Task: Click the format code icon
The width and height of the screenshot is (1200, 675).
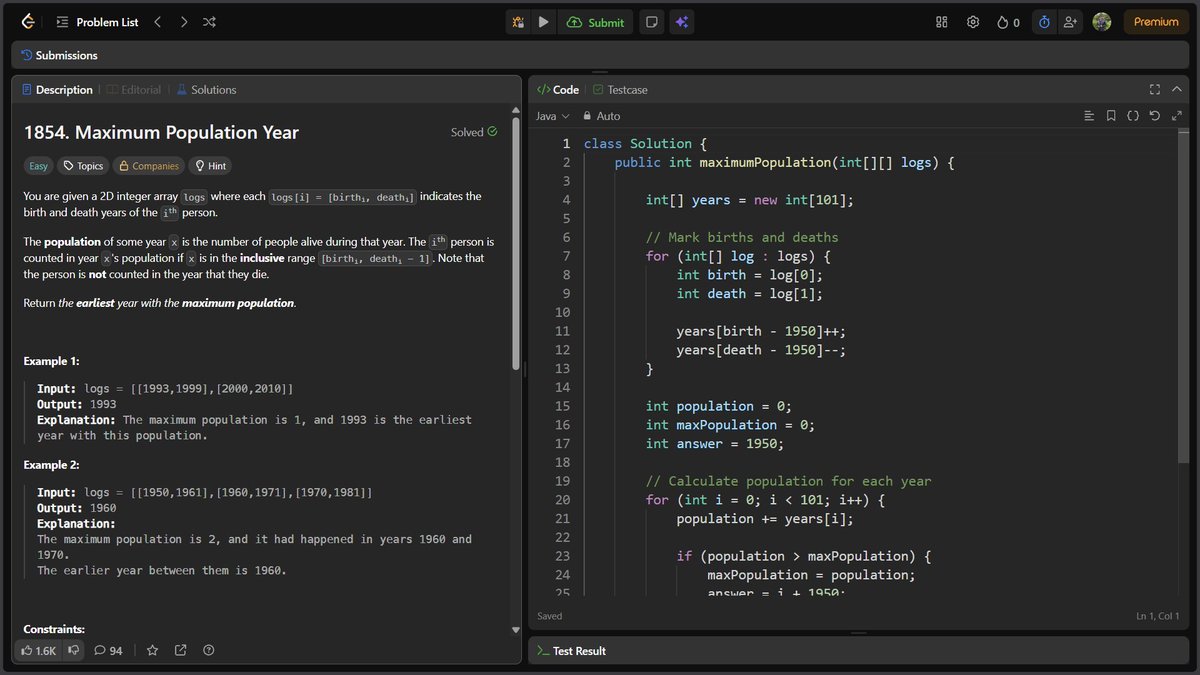Action: [x=1089, y=116]
